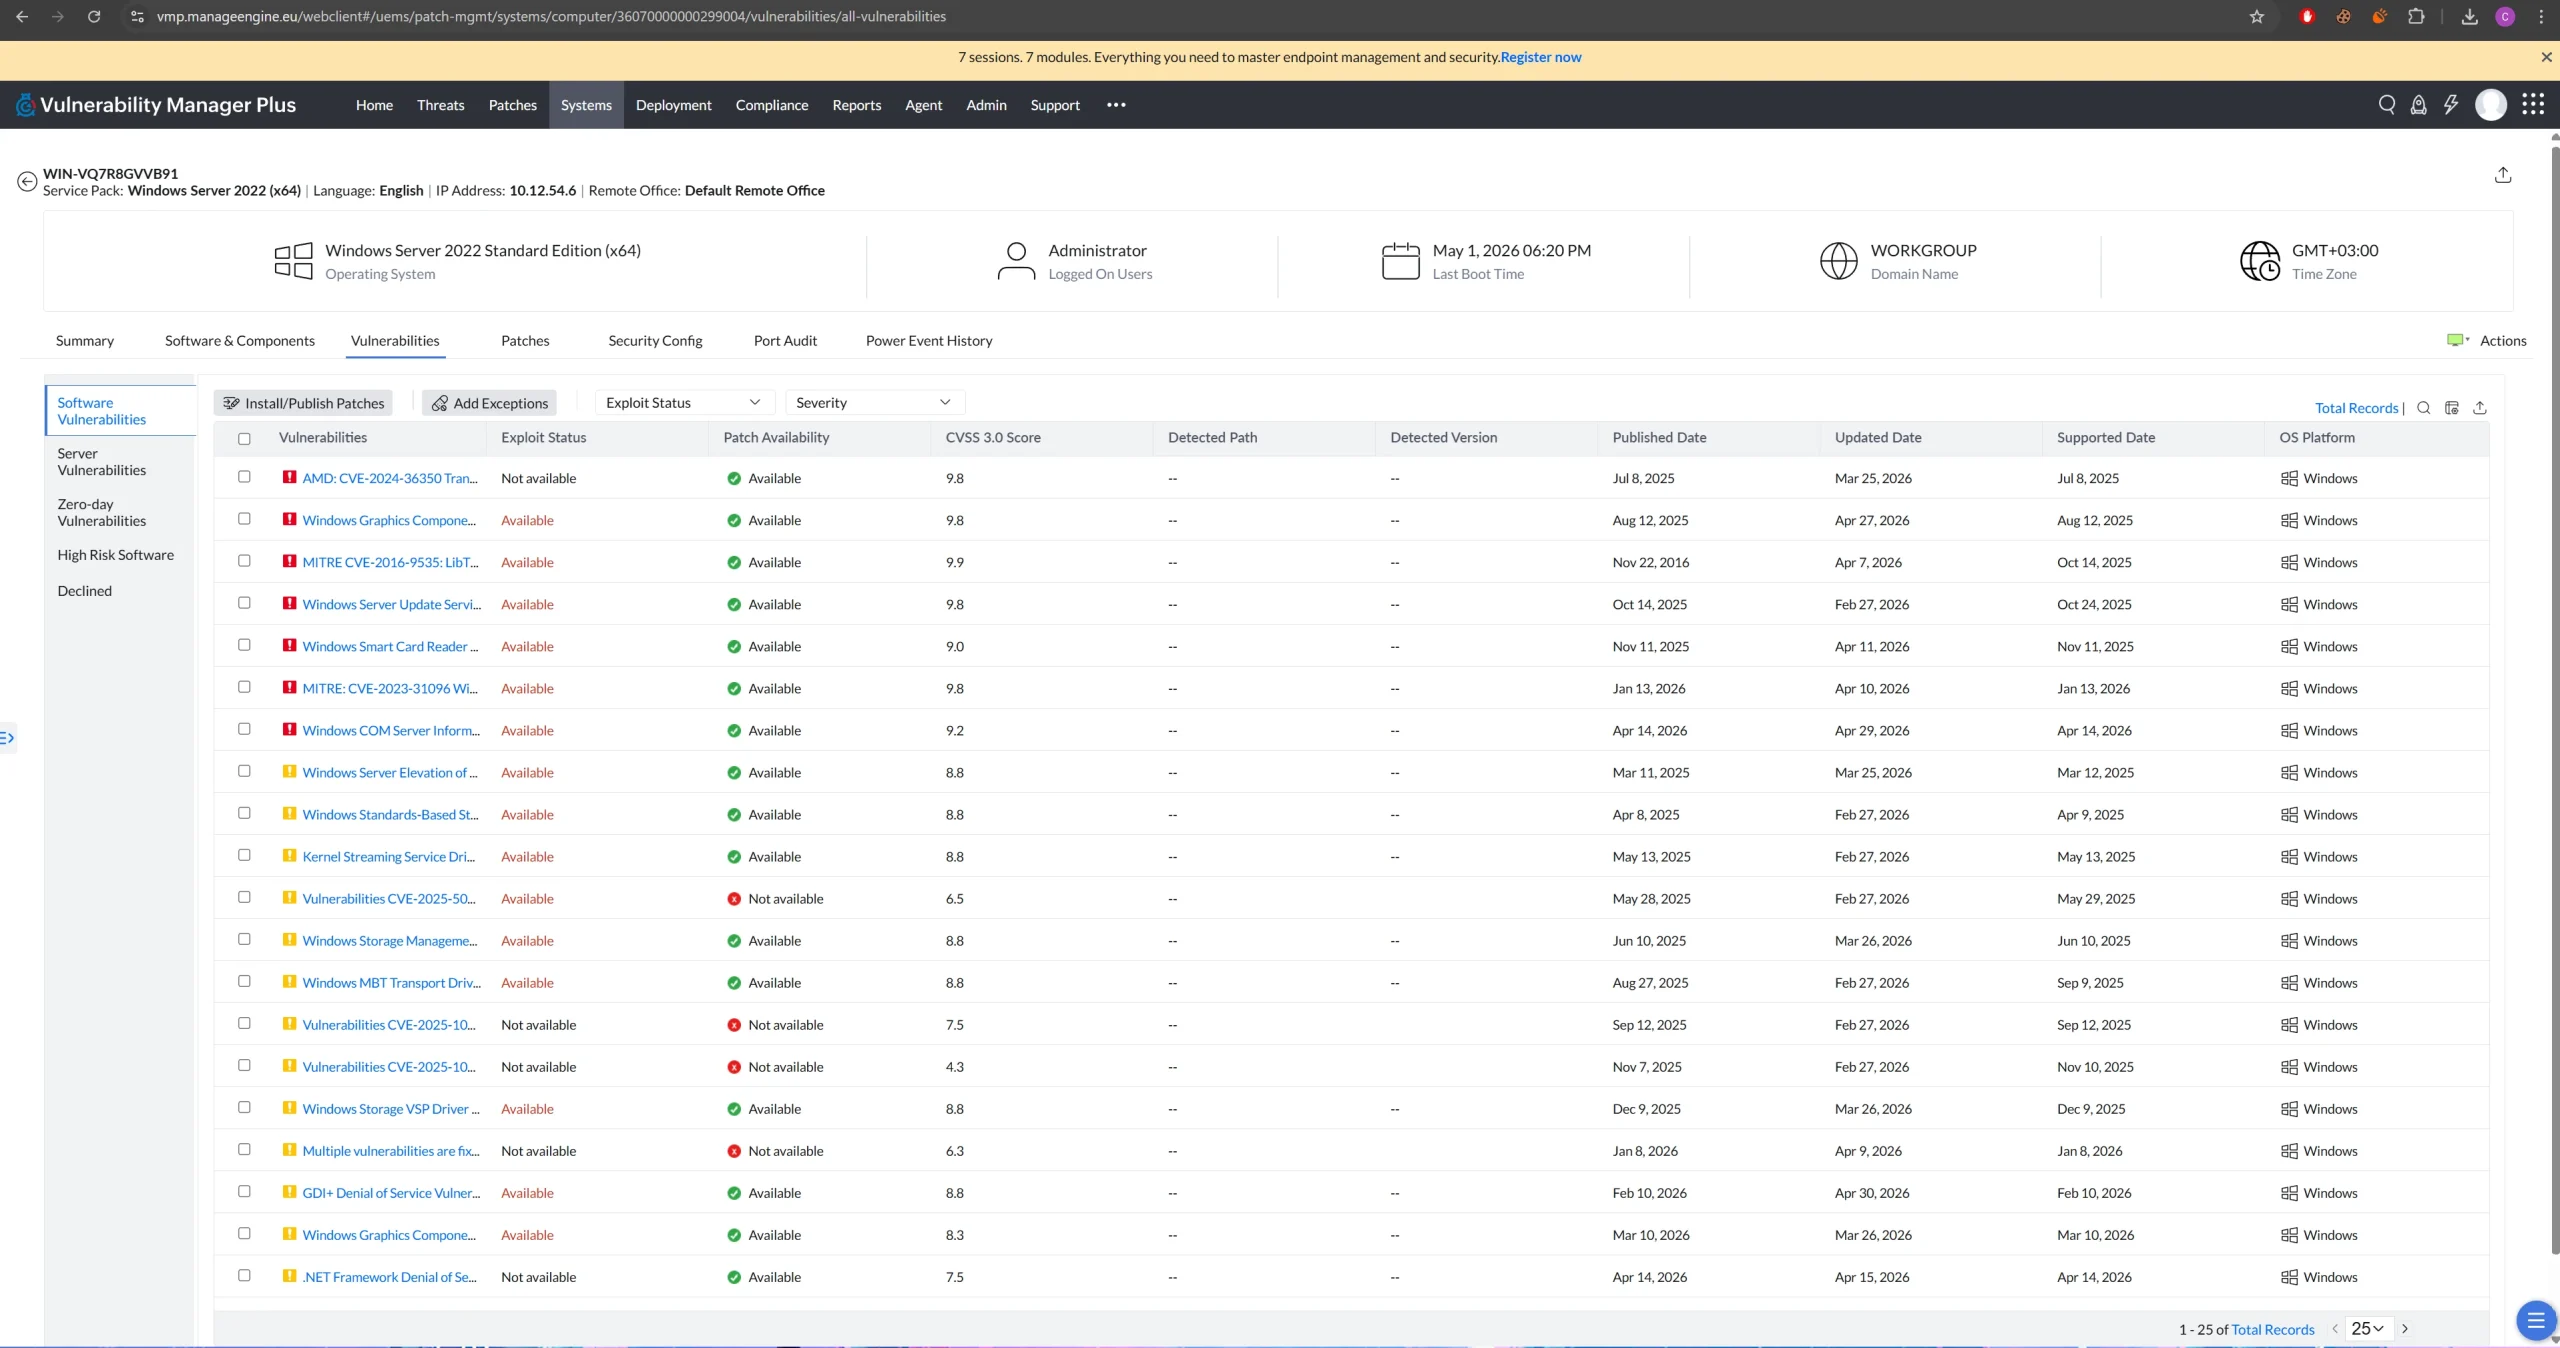This screenshot has height=1348, width=2560.
Task: Click the site information icon in address bar
Action: 137,16
